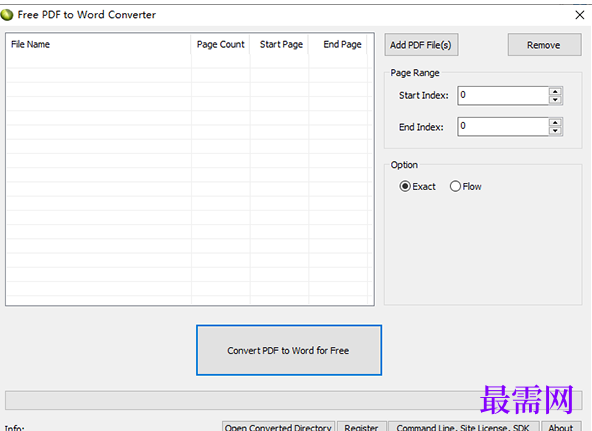Click the conversion progress bar
The width and height of the screenshot is (592, 431).
coord(294,400)
